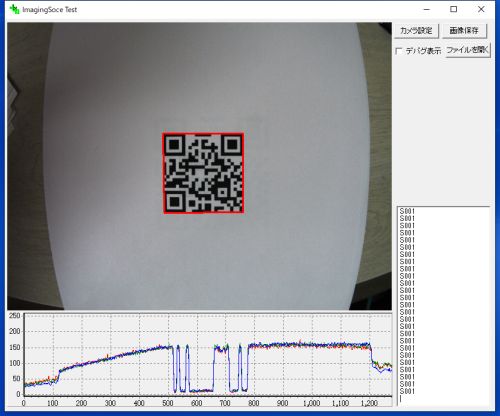This screenshot has width=500, height=416.
Task: Click the QR code top-right finder square
Action: tap(232, 145)
